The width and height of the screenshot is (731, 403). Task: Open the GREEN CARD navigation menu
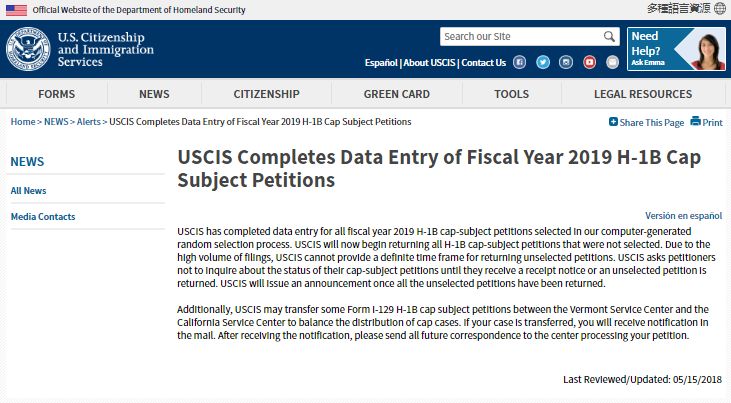point(396,94)
